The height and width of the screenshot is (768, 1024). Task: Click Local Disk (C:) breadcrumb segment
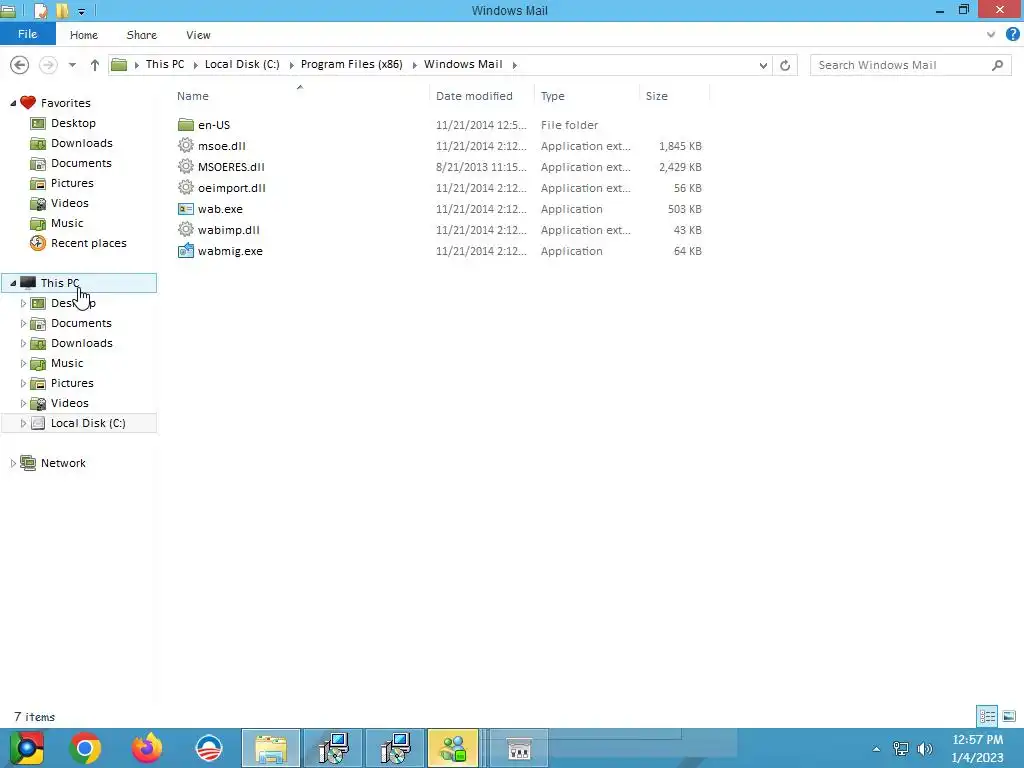[x=242, y=64]
